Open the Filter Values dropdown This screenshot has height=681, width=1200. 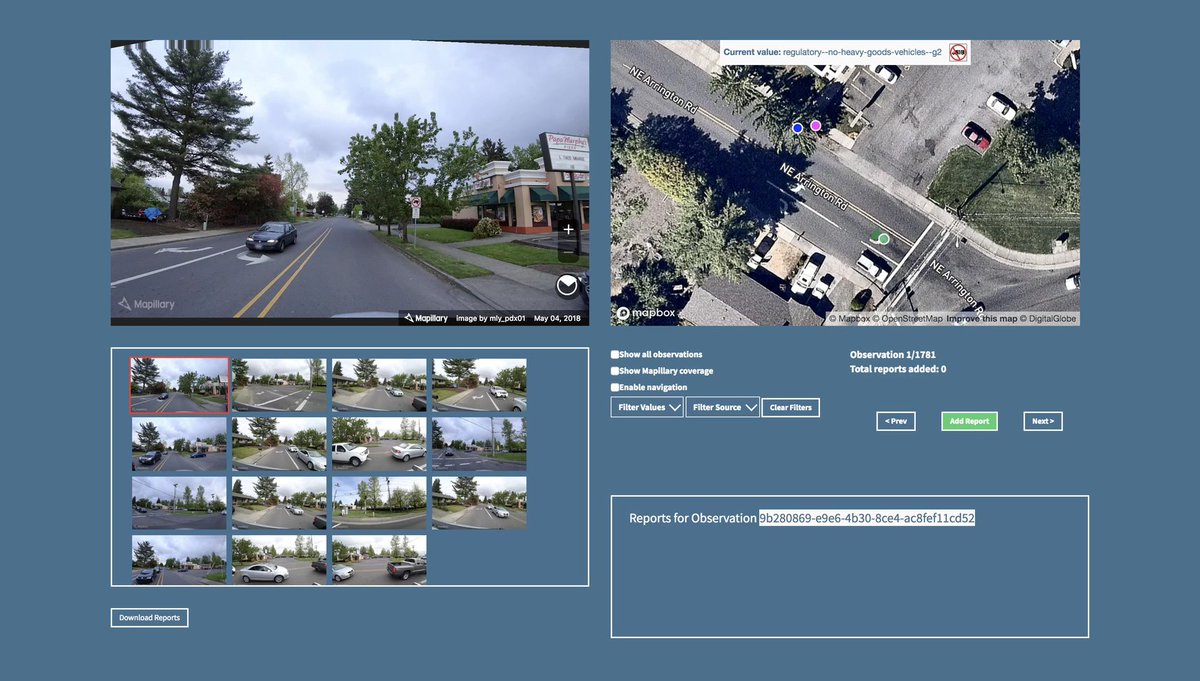point(647,407)
